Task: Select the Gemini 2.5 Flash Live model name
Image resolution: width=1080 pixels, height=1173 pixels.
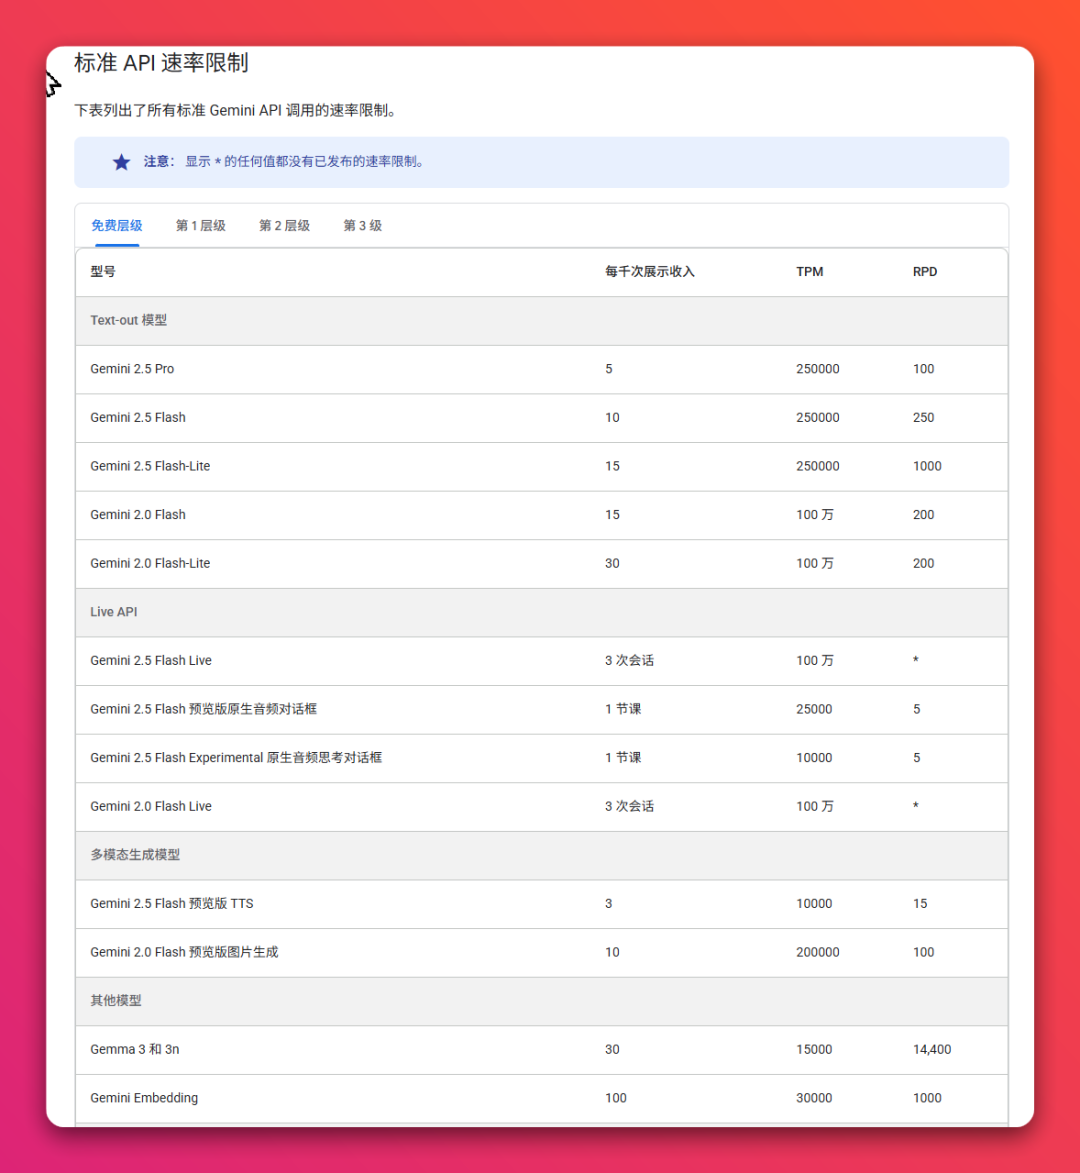Action: pyautogui.click(x=151, y=661)
